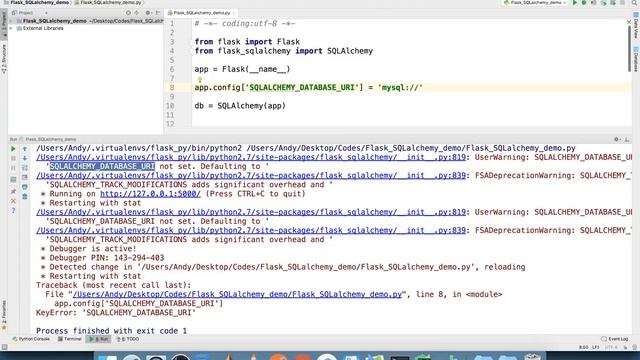The image size is (640, 360).
Task: Toggle the Structure side tab
Action: point(4,59)
